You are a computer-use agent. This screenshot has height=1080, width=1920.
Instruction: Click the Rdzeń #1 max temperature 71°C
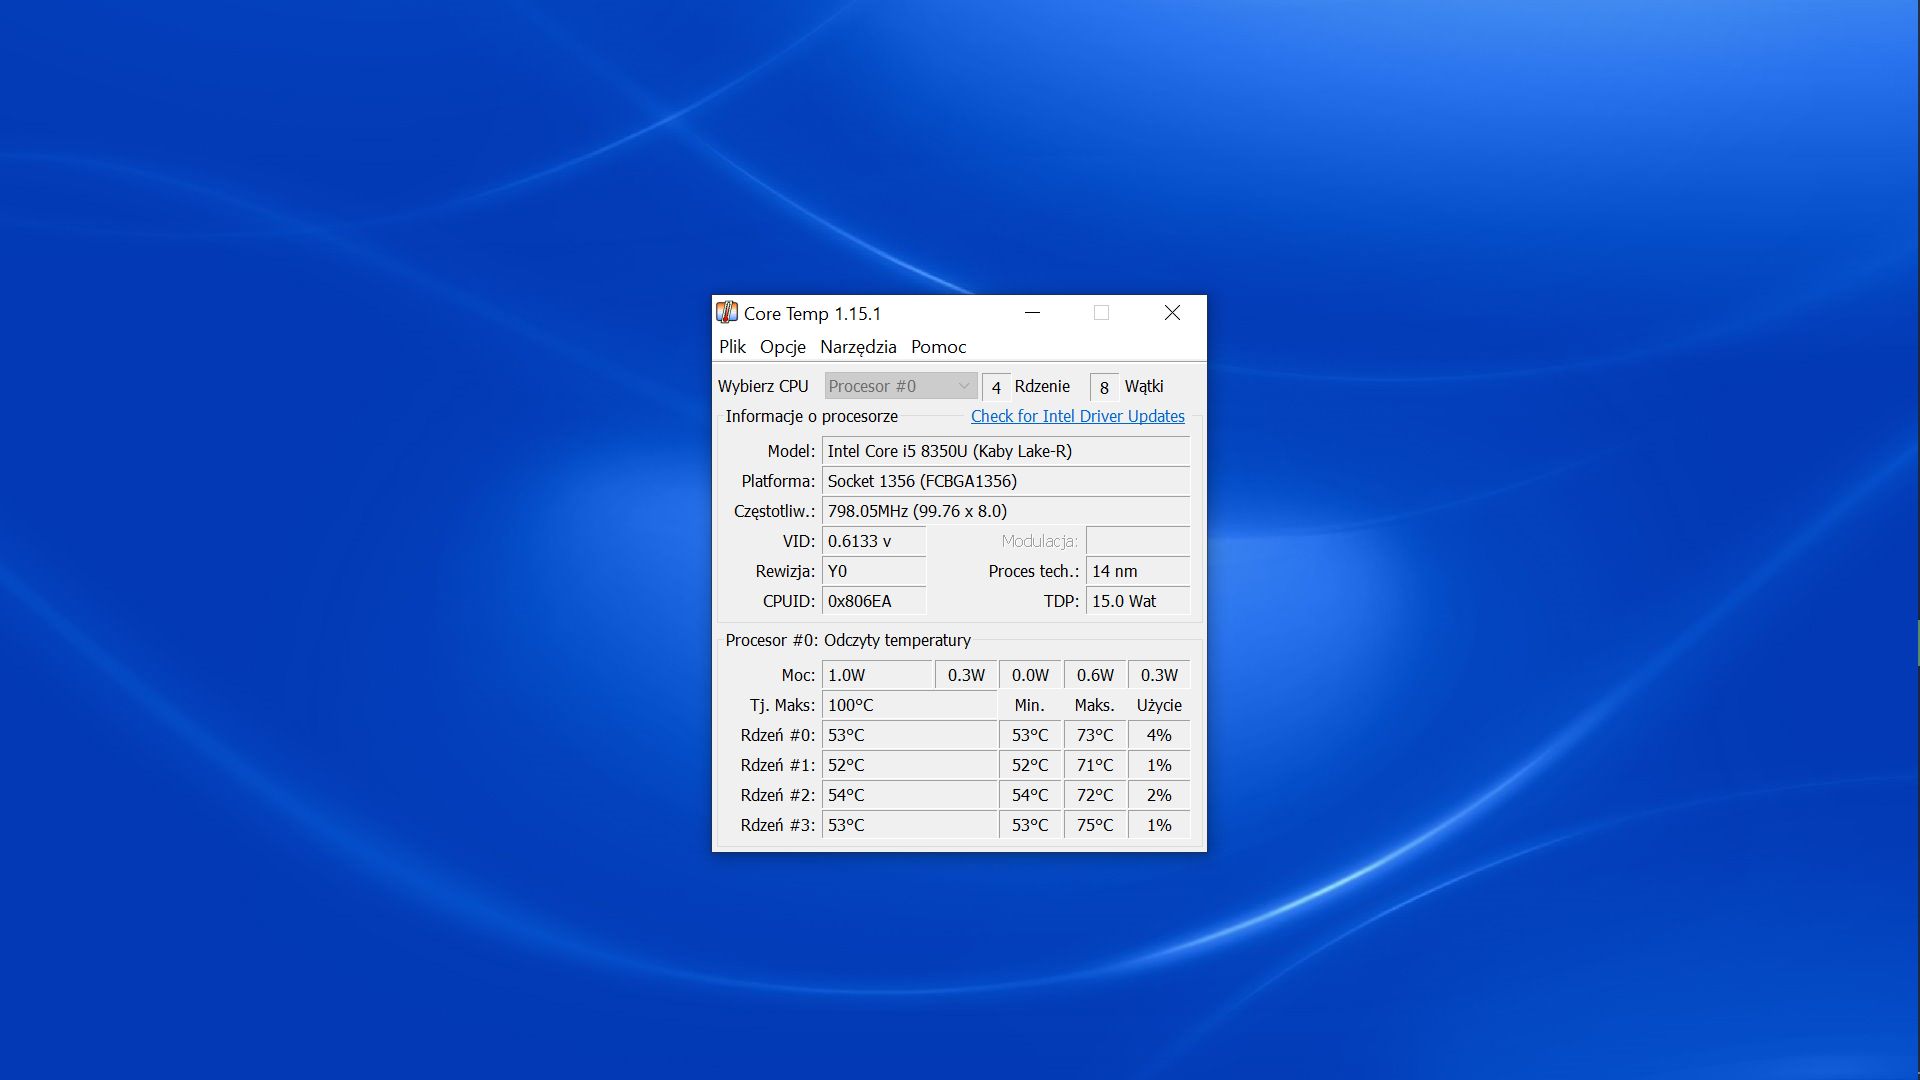pos(1095,765)
